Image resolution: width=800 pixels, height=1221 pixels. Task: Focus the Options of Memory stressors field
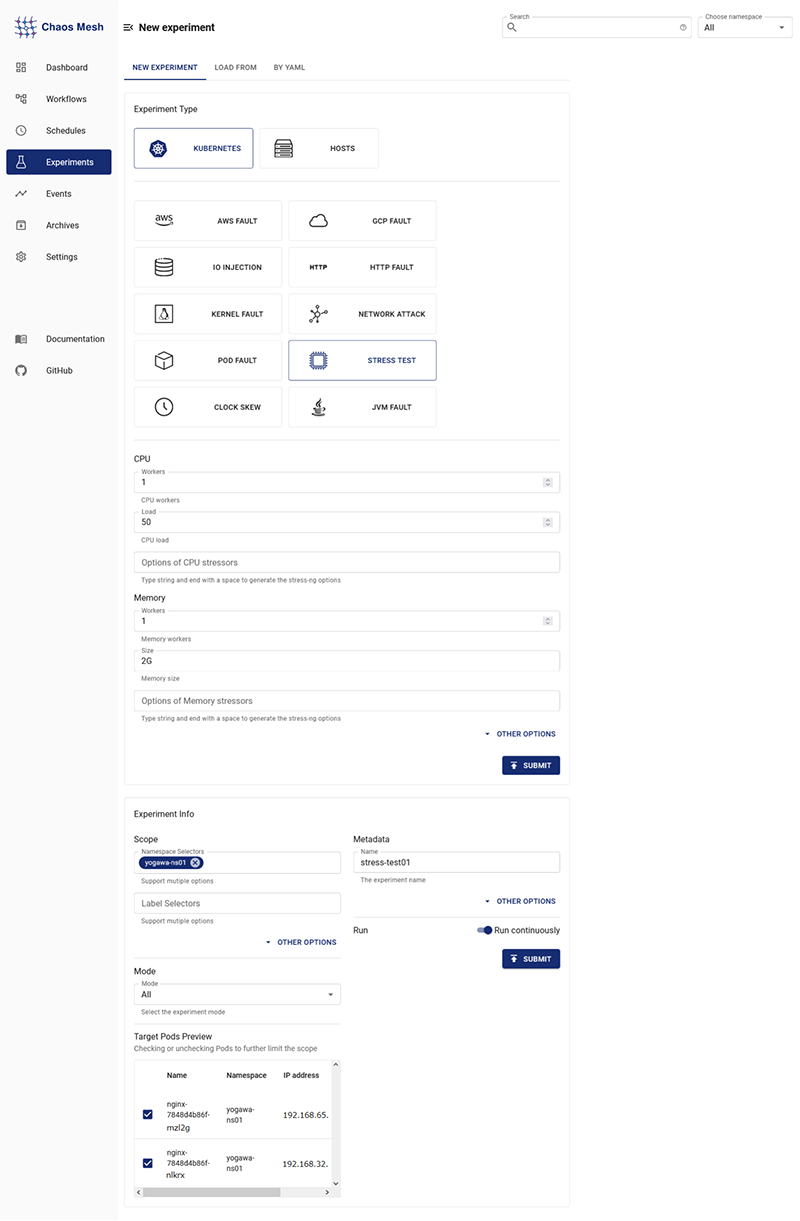347,701
